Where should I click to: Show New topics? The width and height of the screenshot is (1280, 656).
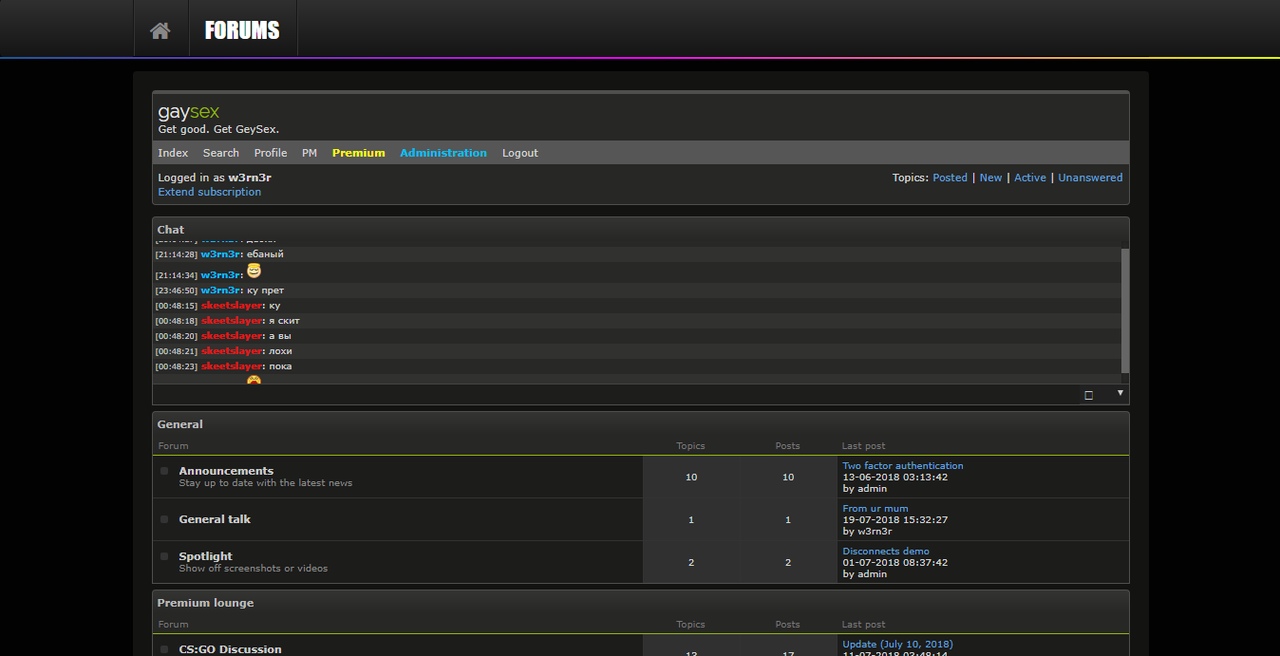pos(991,178)
